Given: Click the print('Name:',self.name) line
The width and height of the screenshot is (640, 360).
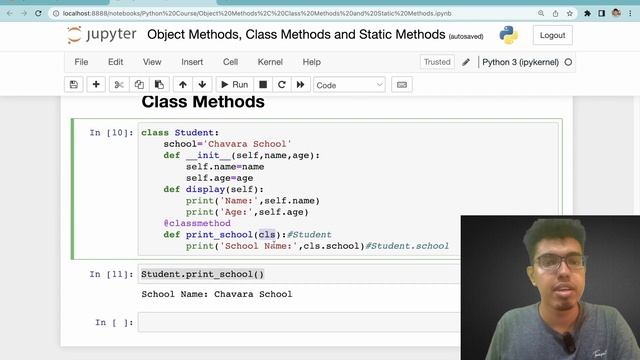Looking at the screenshot, I should click(253, 201).
